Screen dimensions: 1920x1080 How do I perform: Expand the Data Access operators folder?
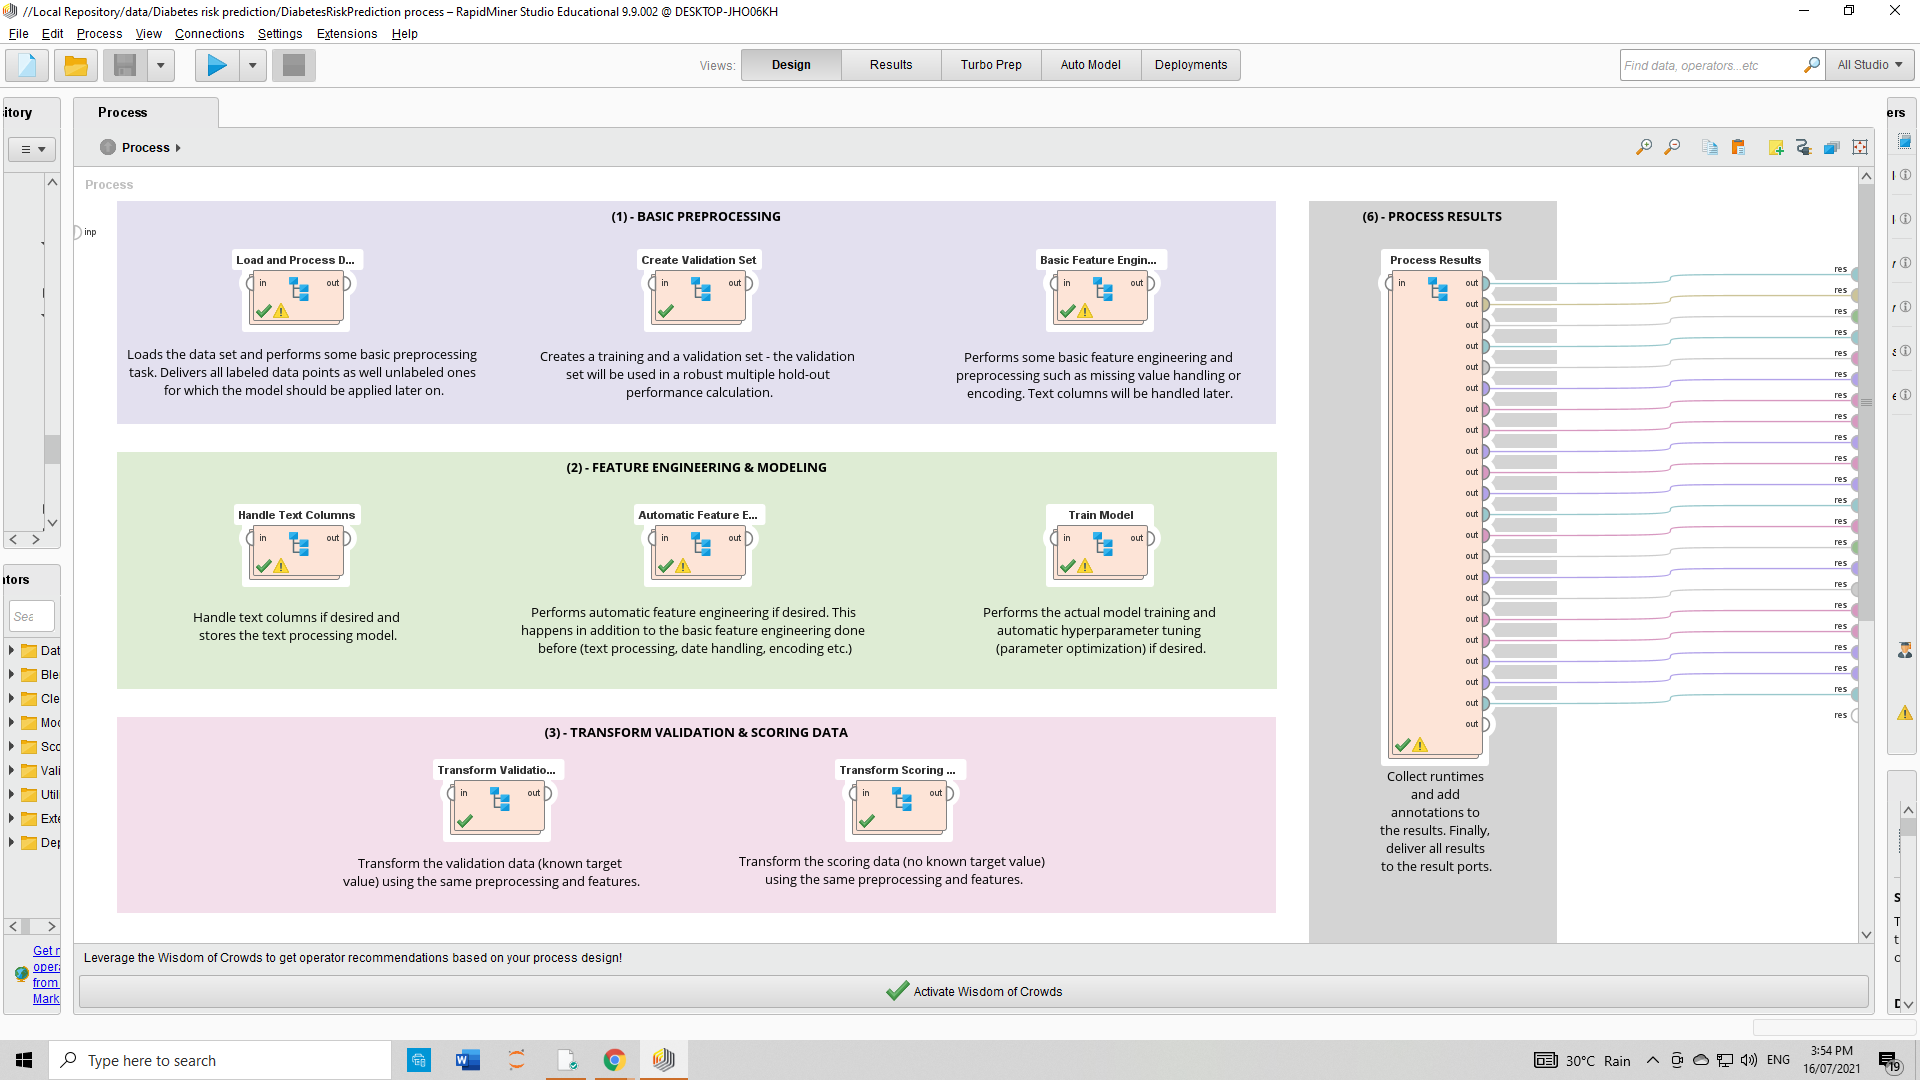click(11, 650)
